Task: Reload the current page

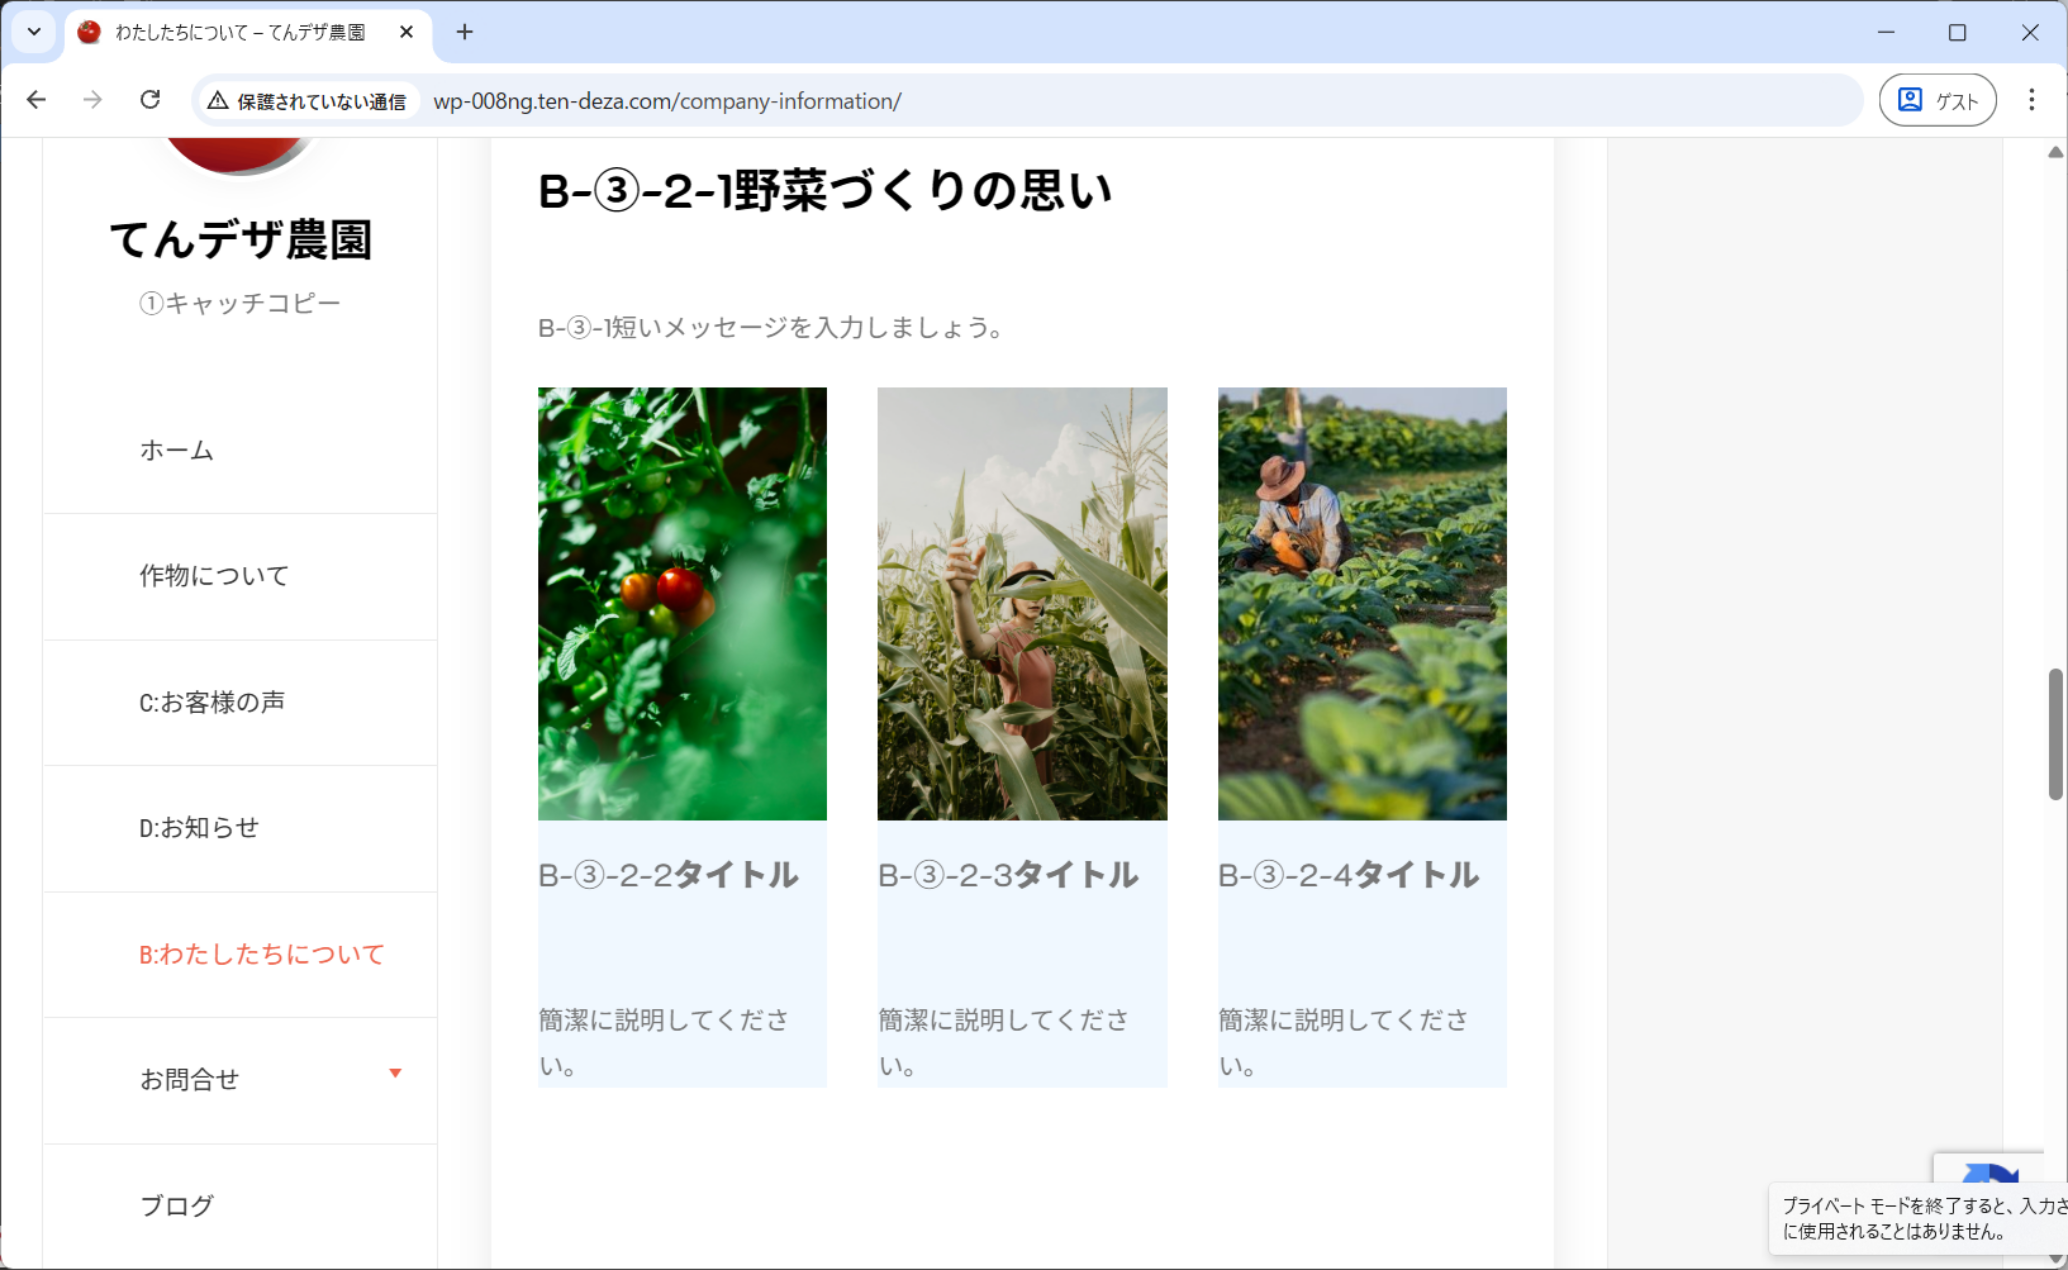Action: [150, 100]
